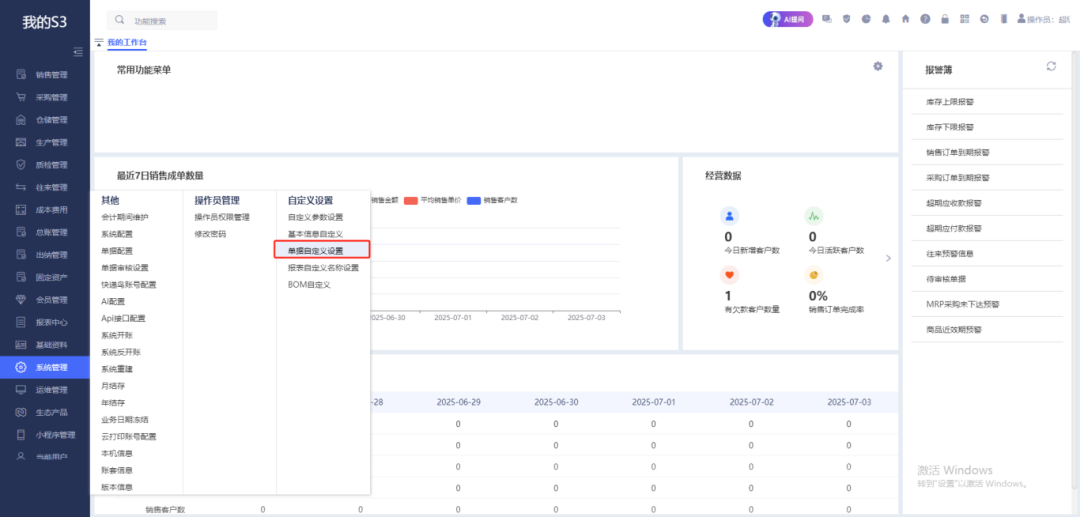
Task: Open the 出纳管理 sidebar icon
Action: click(x=21, y=255)
